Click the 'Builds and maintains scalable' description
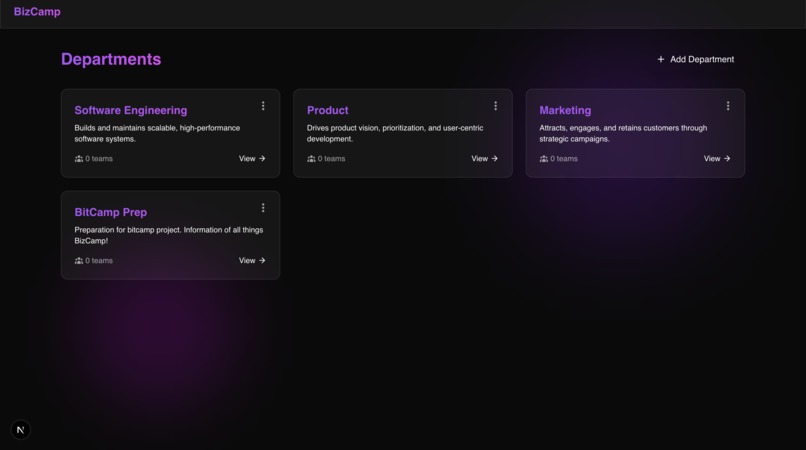This screenshot has width=806, height=450. [x=157, y=133]
